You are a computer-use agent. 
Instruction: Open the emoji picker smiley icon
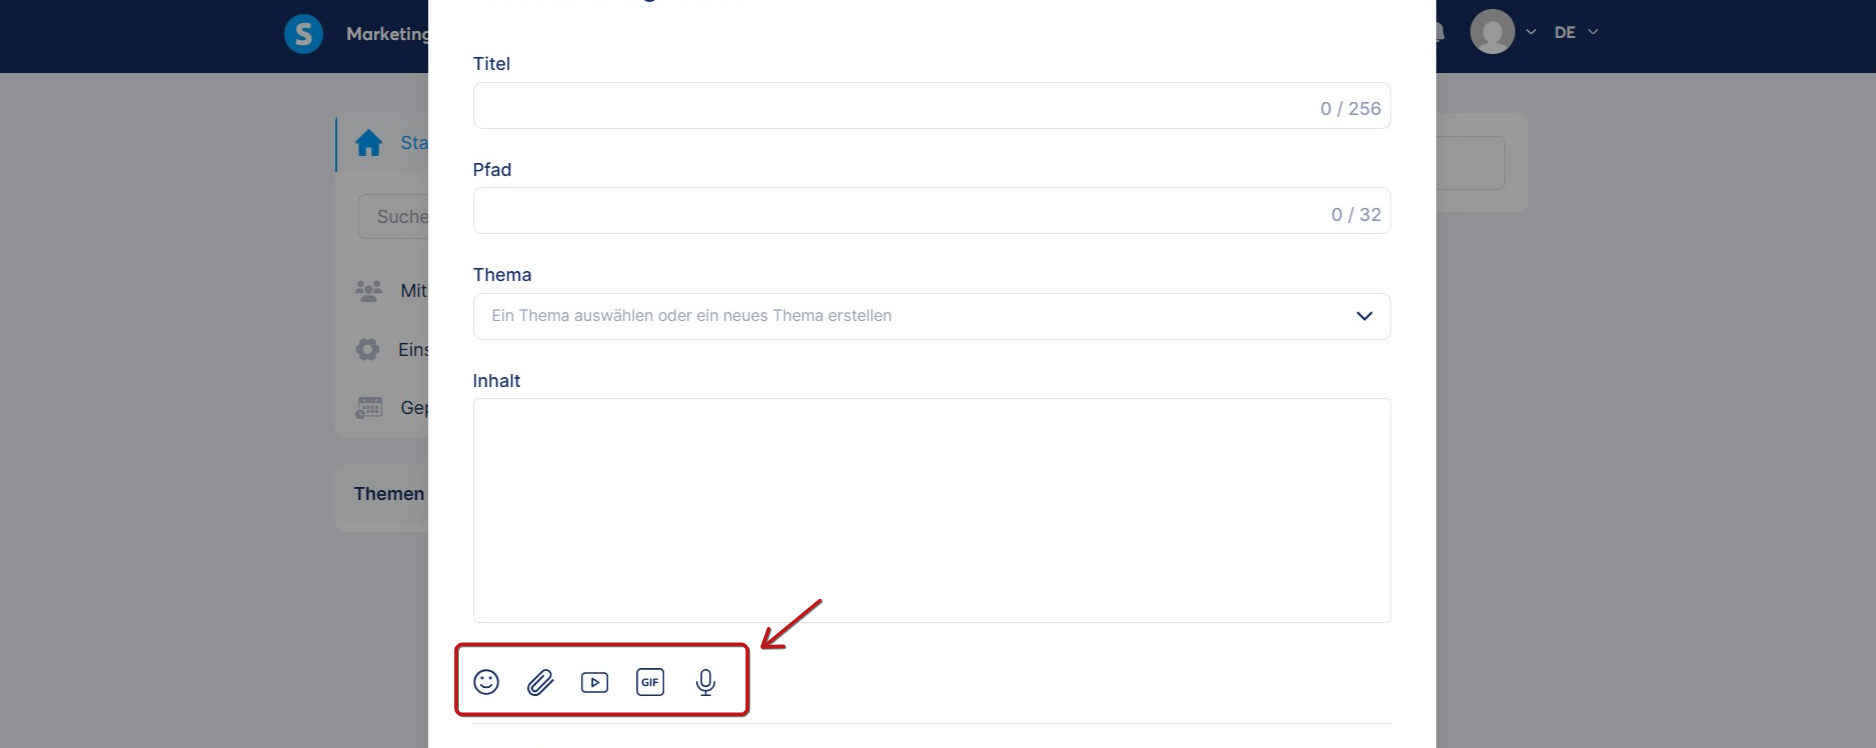pyautogui.click(x=486, y=682)
